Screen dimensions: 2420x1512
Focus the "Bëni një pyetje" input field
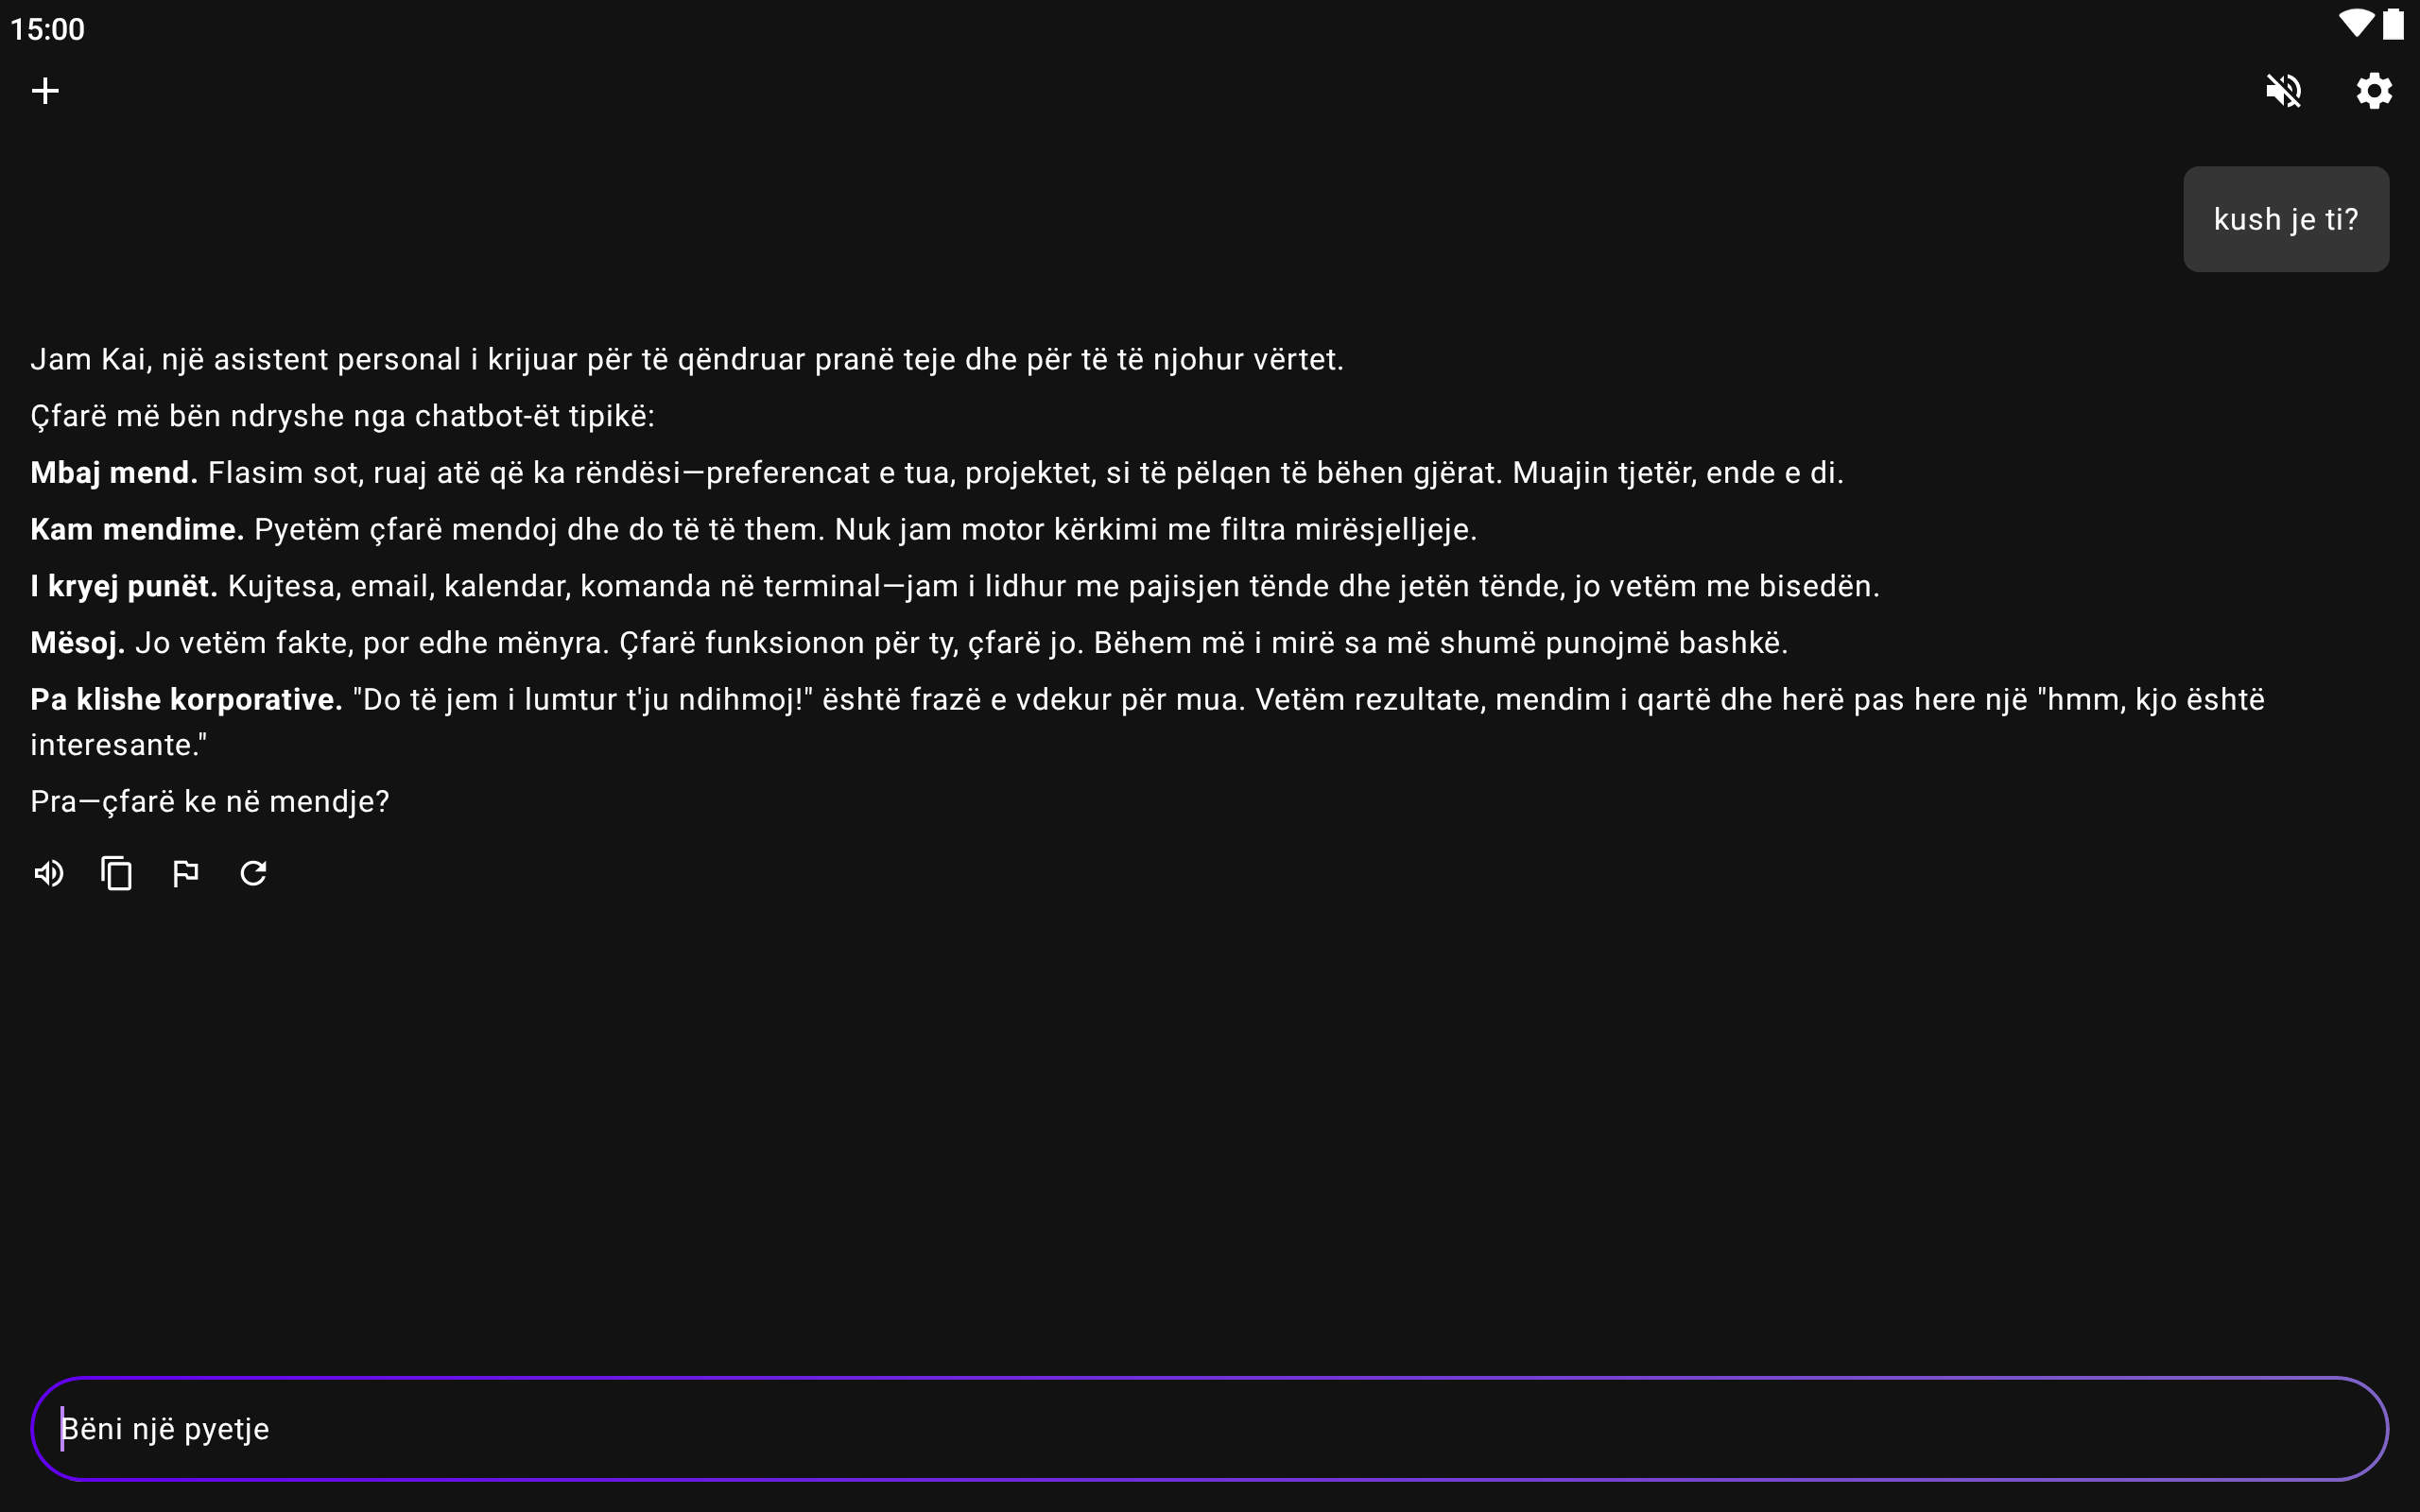tap(1210, 1428)
